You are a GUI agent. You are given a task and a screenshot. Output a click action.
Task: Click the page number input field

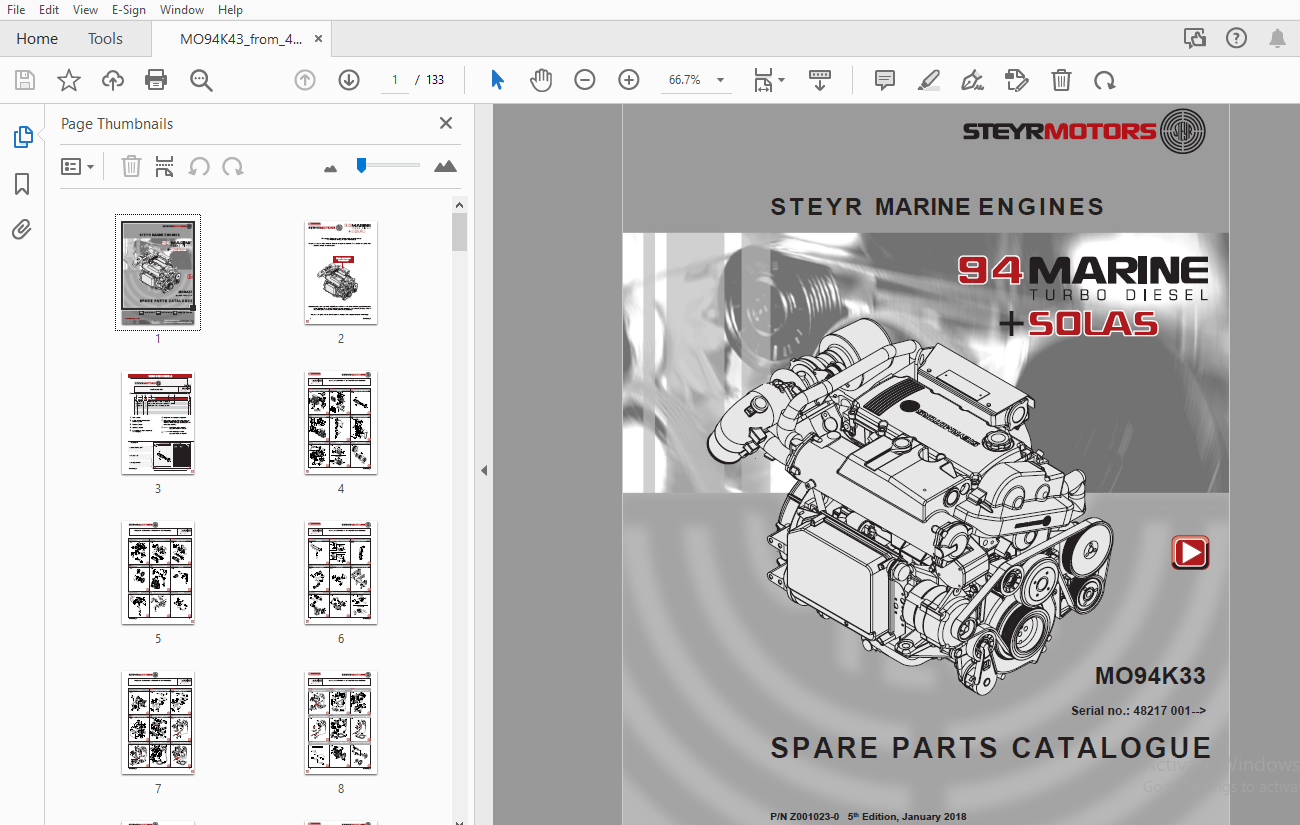[394, 80]
